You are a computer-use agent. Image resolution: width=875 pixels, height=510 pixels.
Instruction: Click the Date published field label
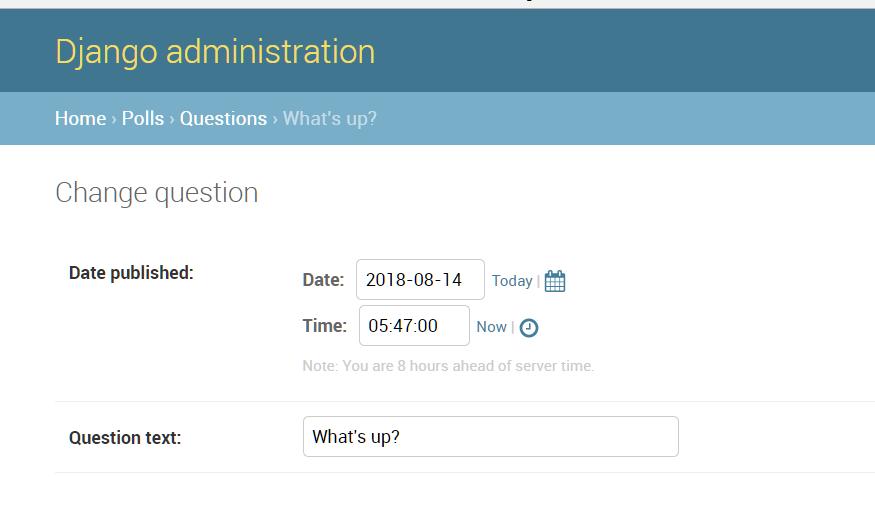tap(131, 273)
